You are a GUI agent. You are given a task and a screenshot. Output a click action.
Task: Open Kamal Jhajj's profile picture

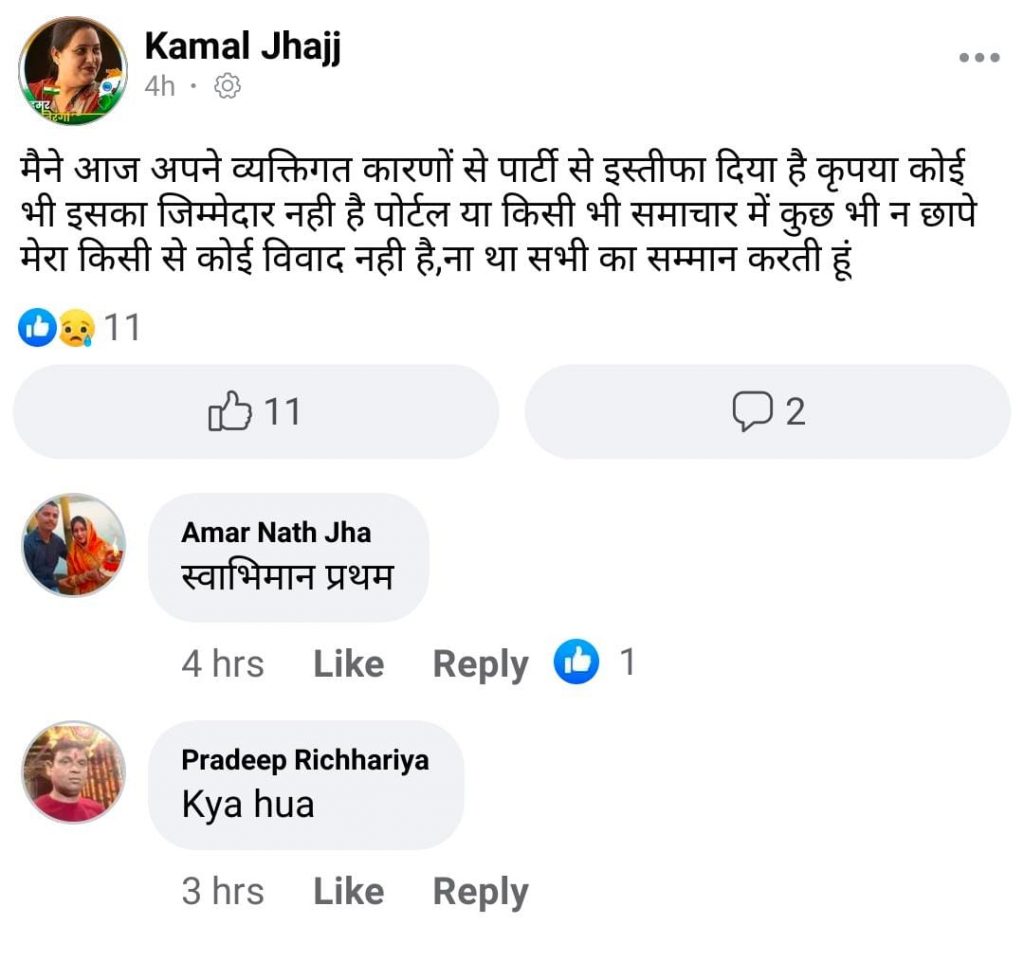click(x=74, y=71)
